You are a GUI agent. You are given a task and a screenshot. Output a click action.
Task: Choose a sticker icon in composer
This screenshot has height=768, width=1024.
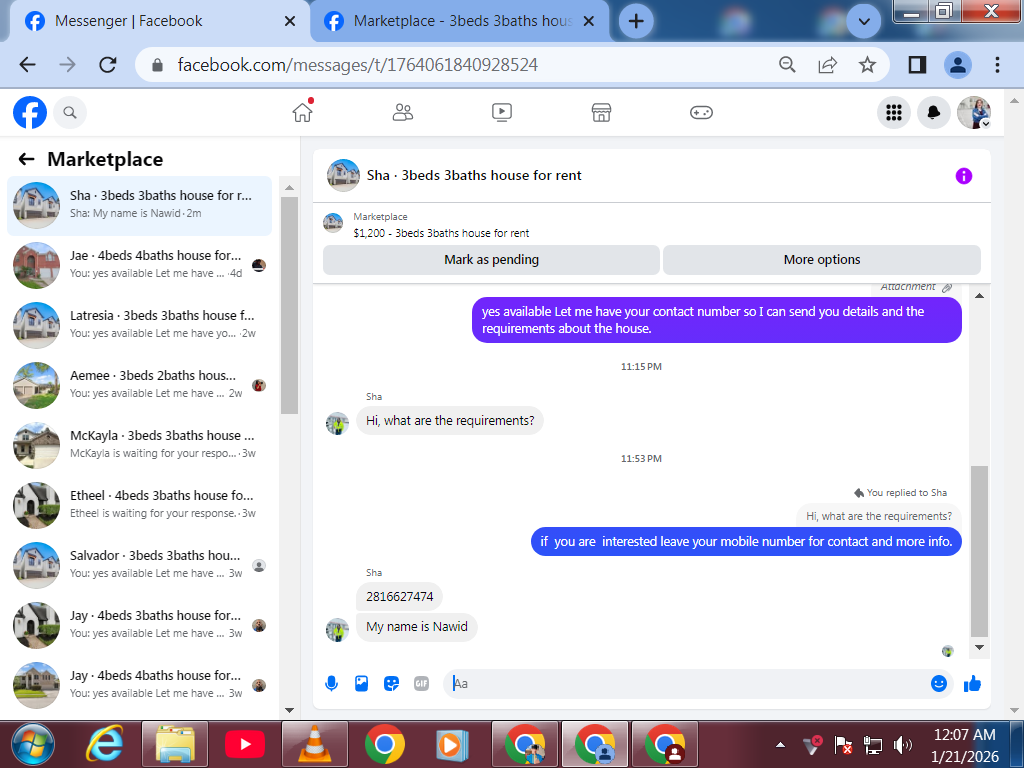391,684
